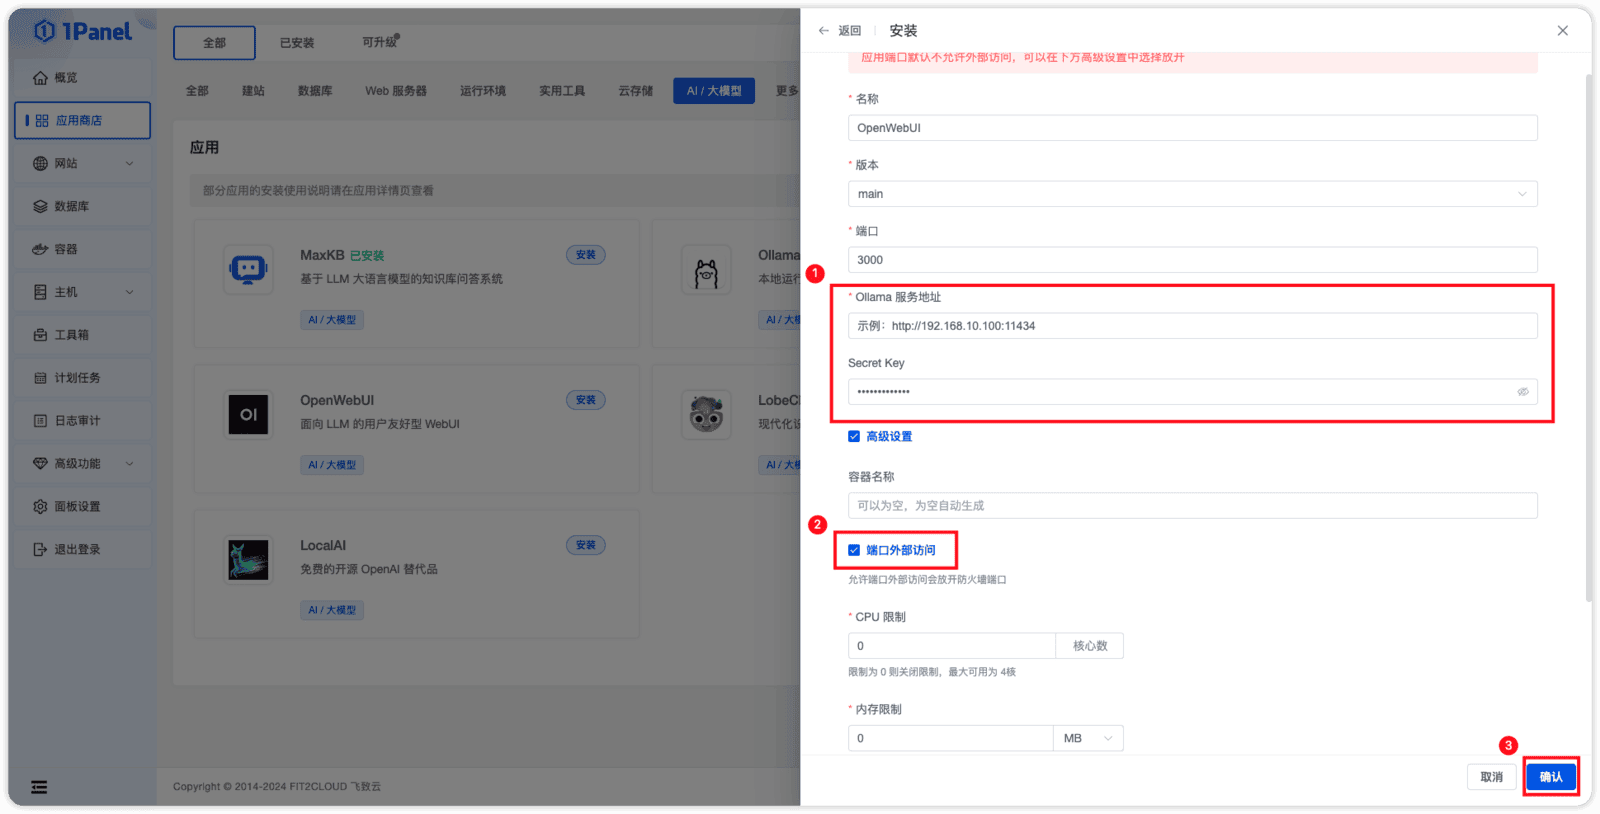1600x814 pixels.
Task: Edit the CPU 限制 value field
Action: point(951,646)
